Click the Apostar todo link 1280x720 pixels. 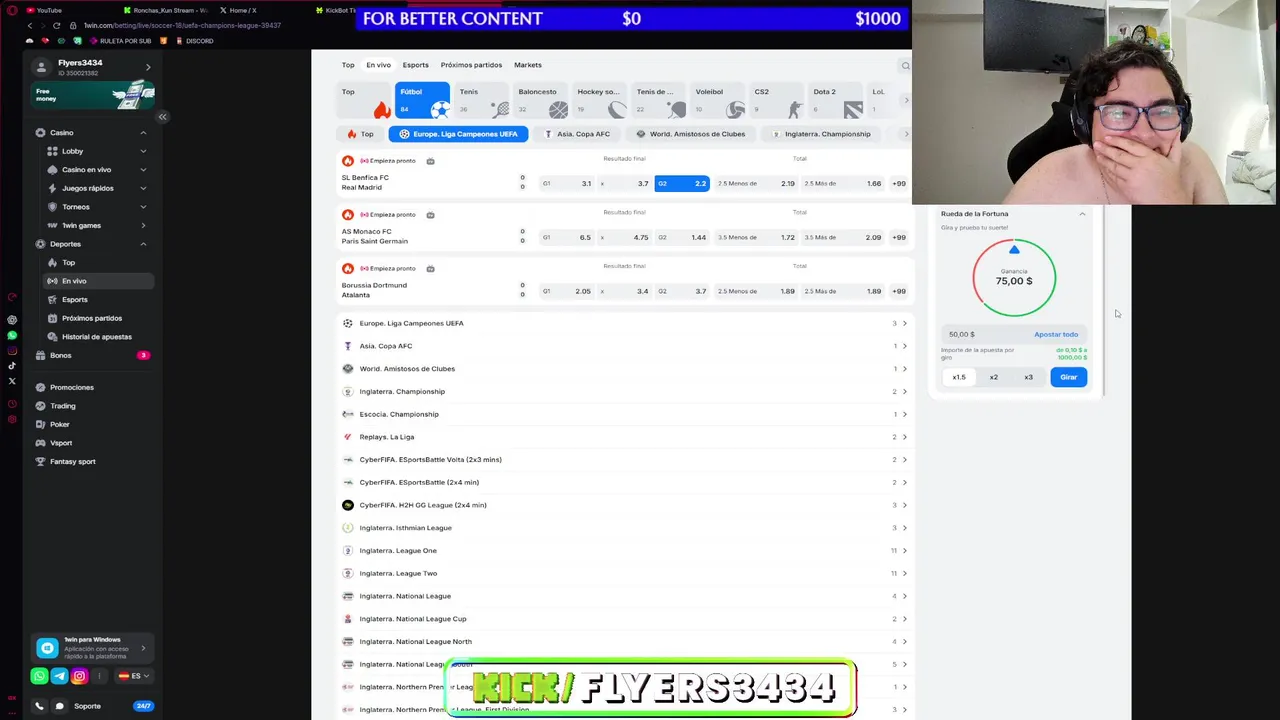pos(1056,334)
